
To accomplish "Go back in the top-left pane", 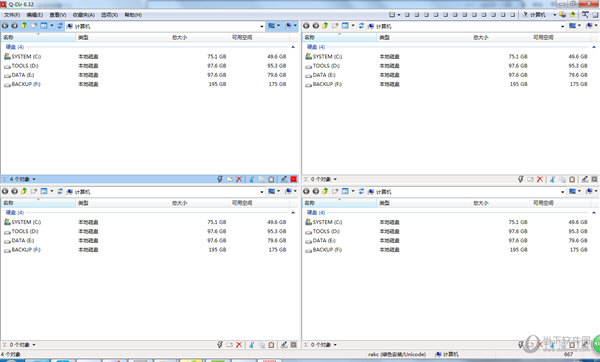I will click(x=5, y=26).
